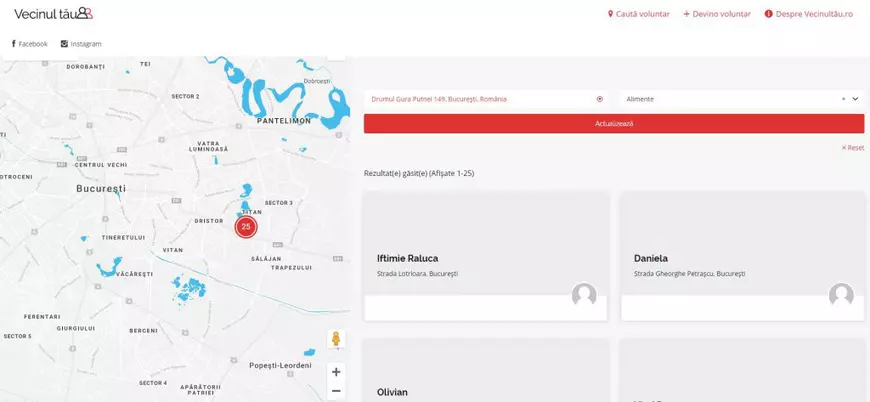Open Olivian volunteer card
The width and height of the screenshot is (870, 402).
coord(485,370)
